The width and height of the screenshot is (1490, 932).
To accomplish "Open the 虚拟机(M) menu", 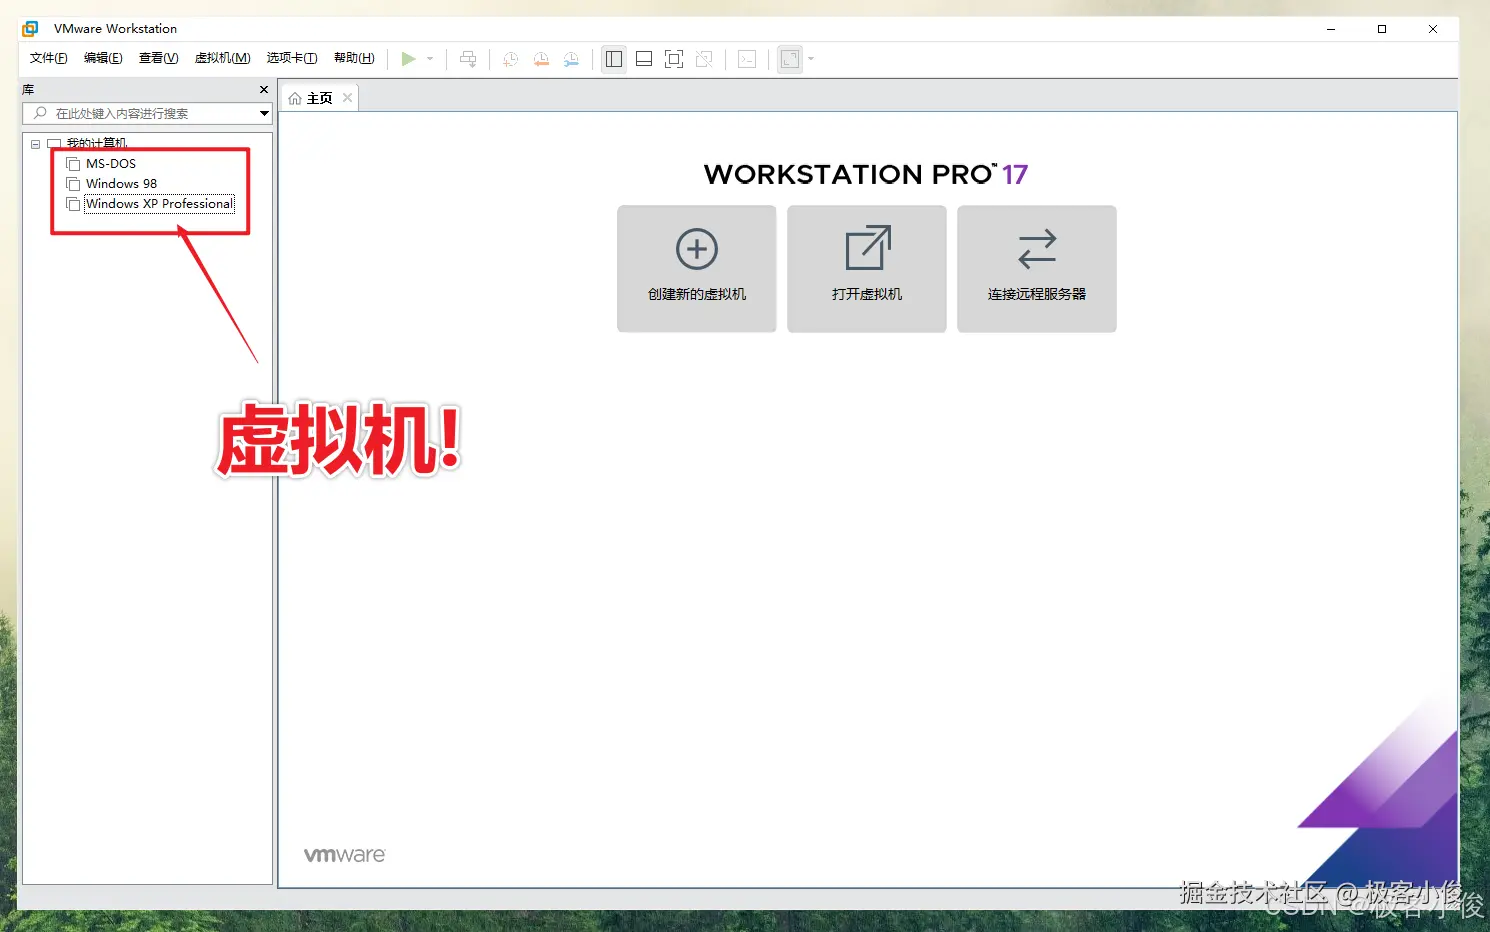I will click(x=222, y=58).
